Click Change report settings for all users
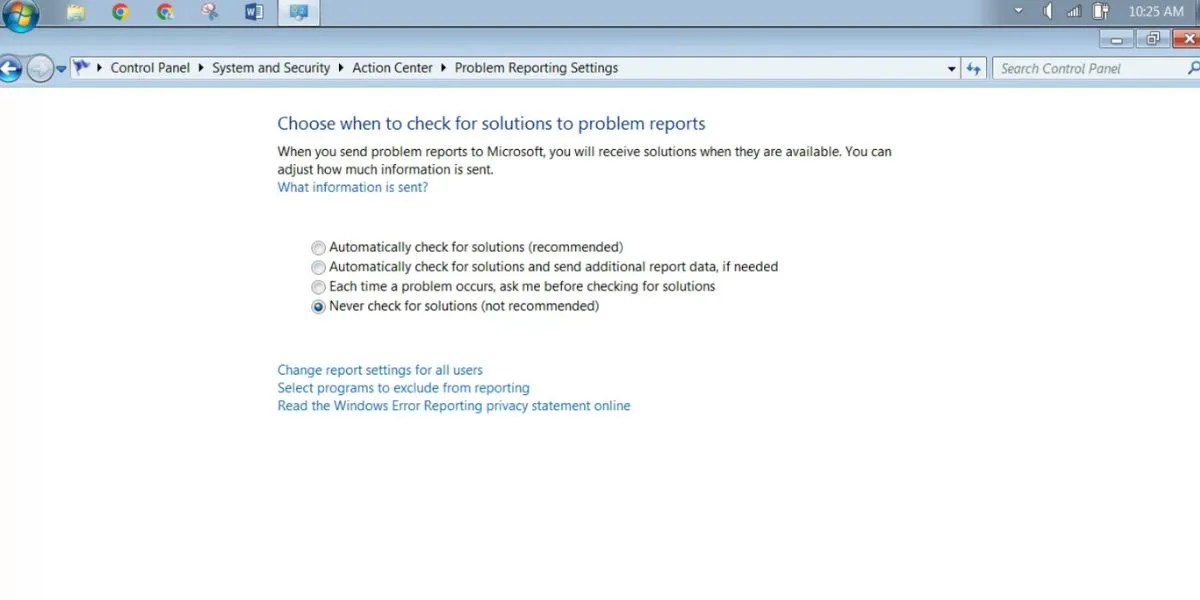 click(380, 369)
